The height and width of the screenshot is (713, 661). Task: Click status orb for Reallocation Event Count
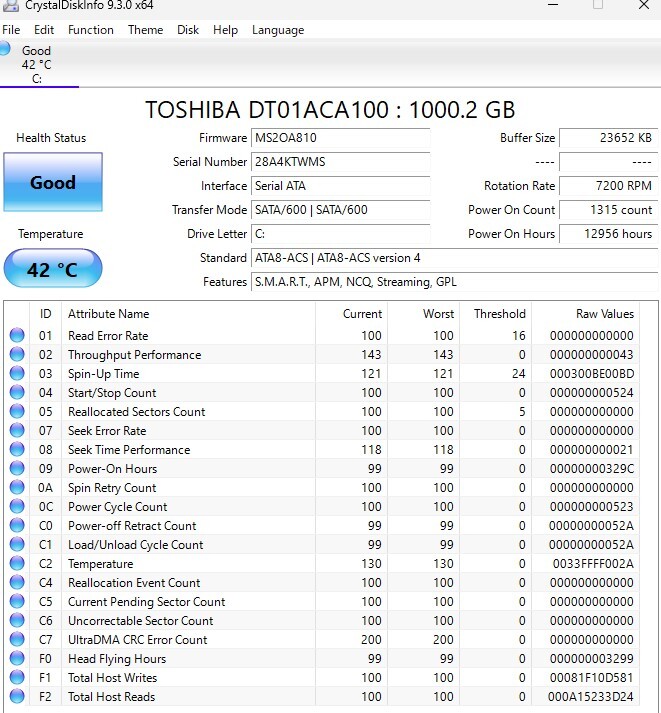(x=17, y=582)
